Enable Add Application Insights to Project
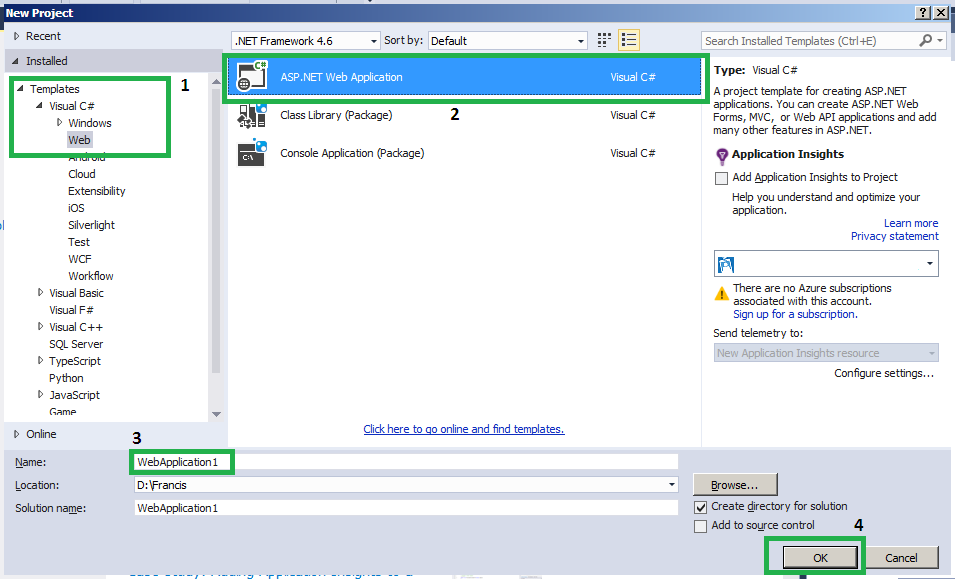 [721, 178]
